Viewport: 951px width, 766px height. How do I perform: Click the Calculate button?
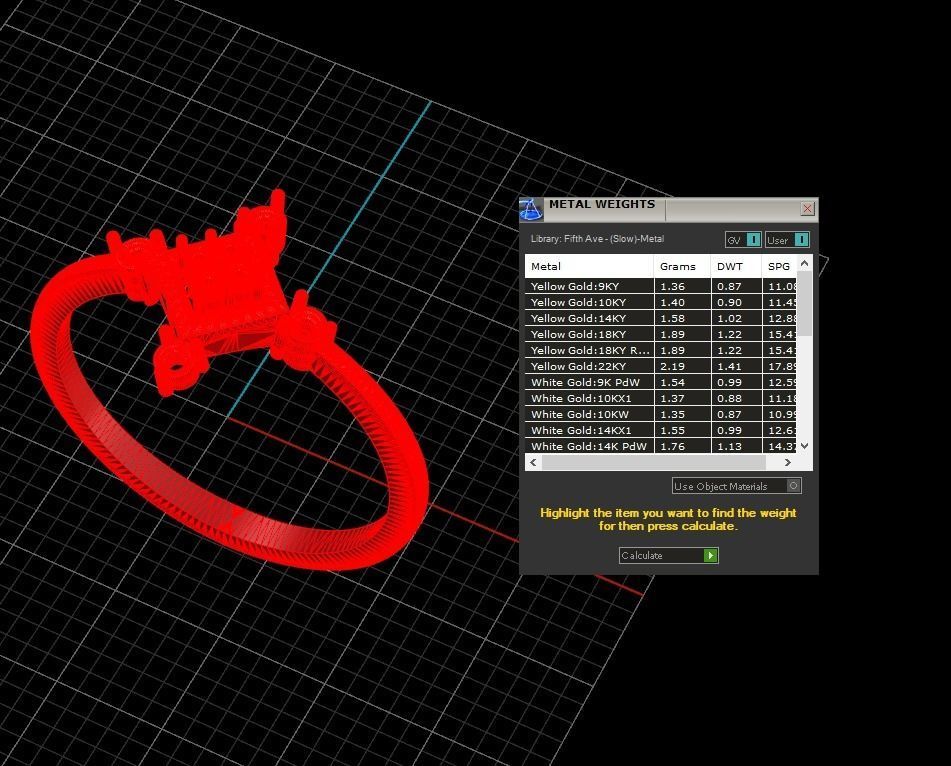pos(668,556)
